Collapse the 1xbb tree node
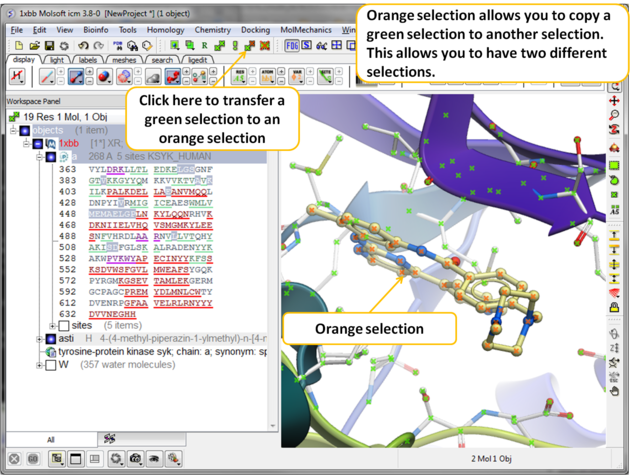 pos(27,144)
